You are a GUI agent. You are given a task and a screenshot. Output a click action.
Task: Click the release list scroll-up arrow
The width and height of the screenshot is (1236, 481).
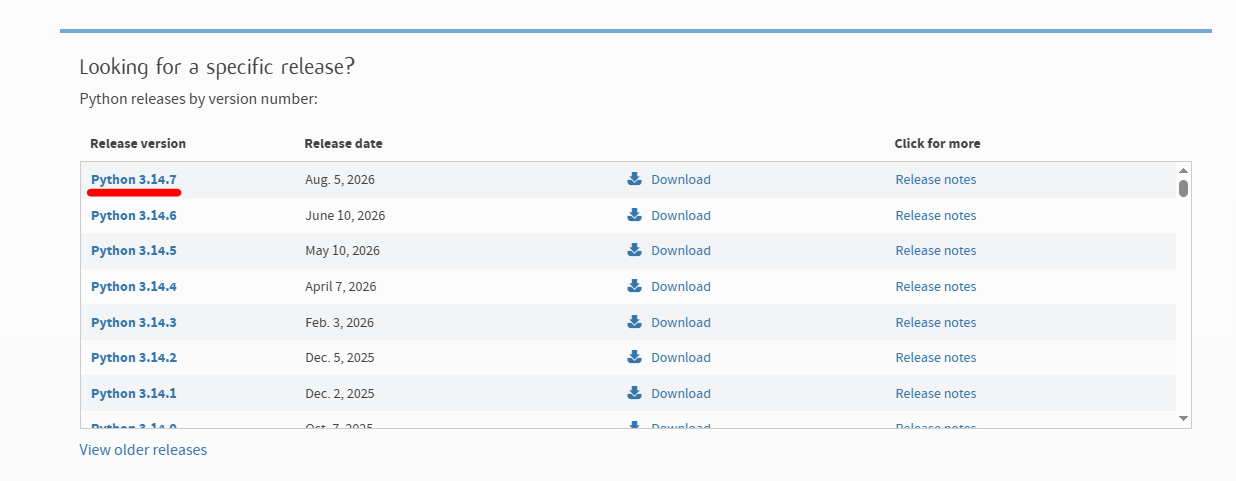point(1183,170)
